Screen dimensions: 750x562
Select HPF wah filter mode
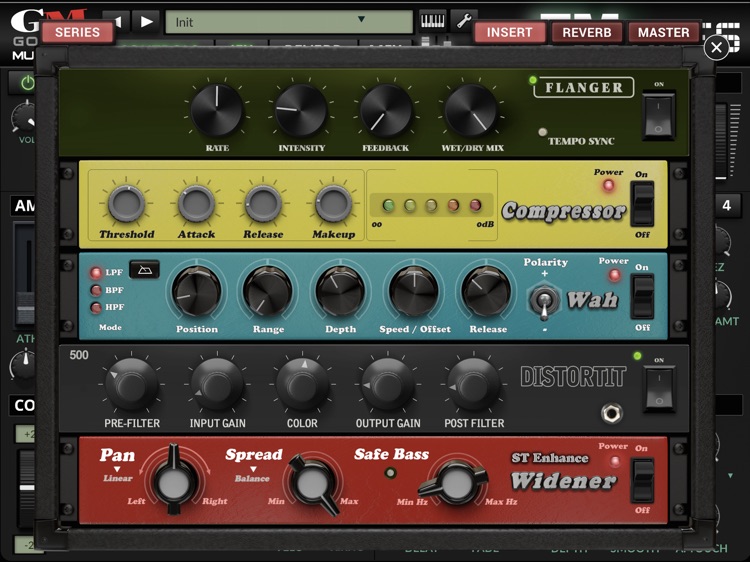click(x=96, y=308)
